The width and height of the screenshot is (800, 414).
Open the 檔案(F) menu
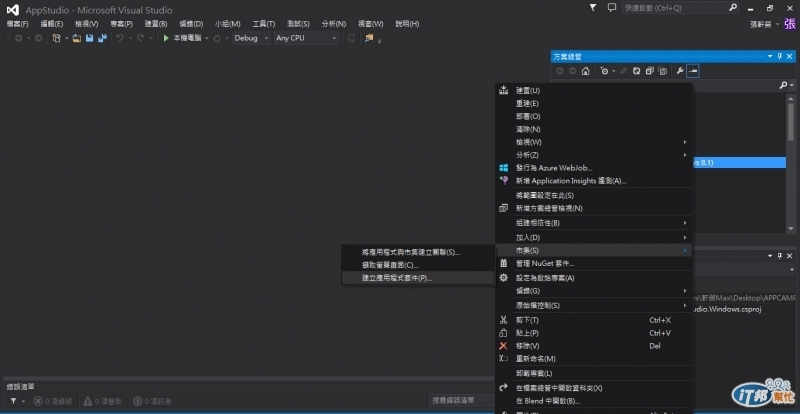point(18,24)
